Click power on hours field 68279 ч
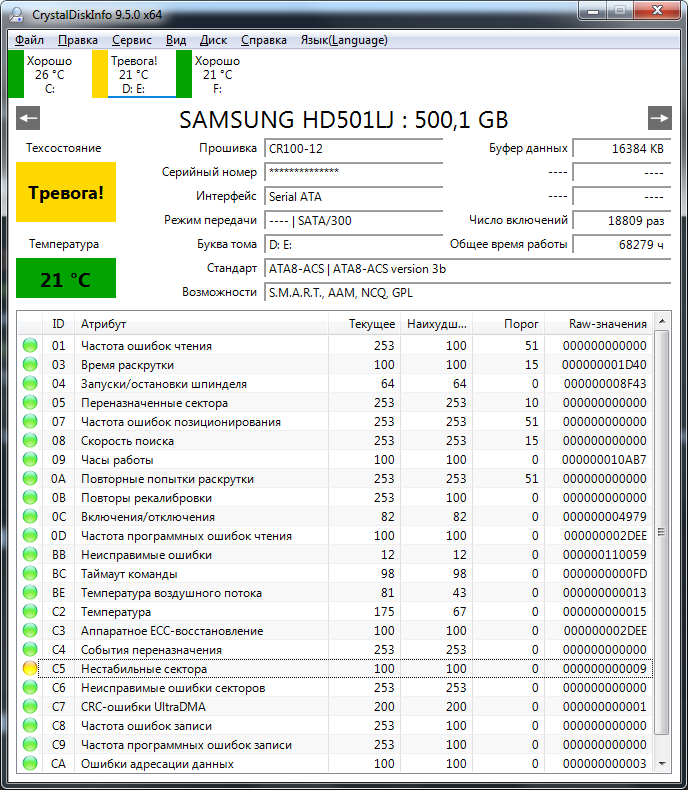Image resolution: width=688 pixels, height=794 pixels. (622, 245)
